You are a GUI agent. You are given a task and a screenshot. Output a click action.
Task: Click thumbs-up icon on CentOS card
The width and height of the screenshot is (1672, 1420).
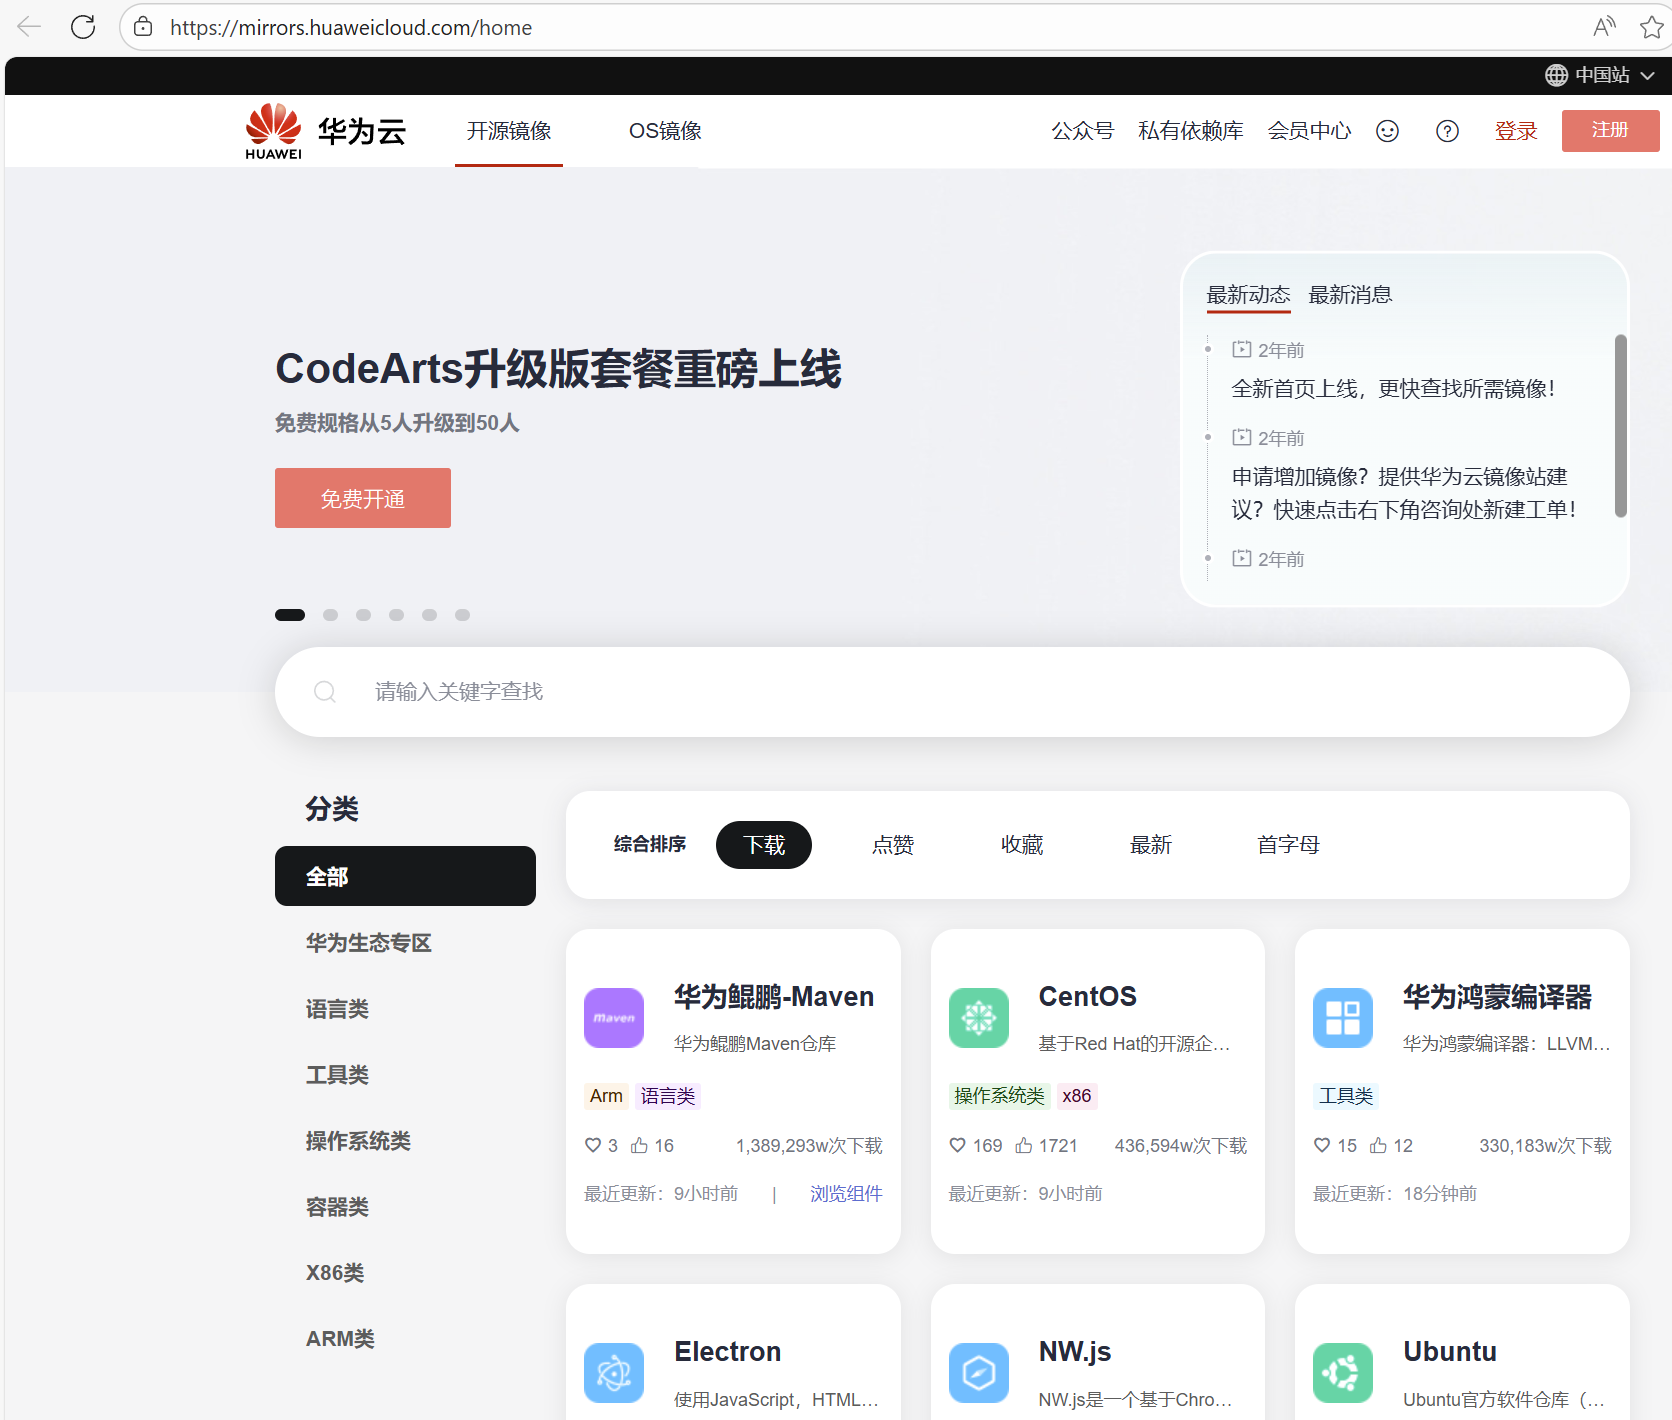click(x=1024, y=1145)
